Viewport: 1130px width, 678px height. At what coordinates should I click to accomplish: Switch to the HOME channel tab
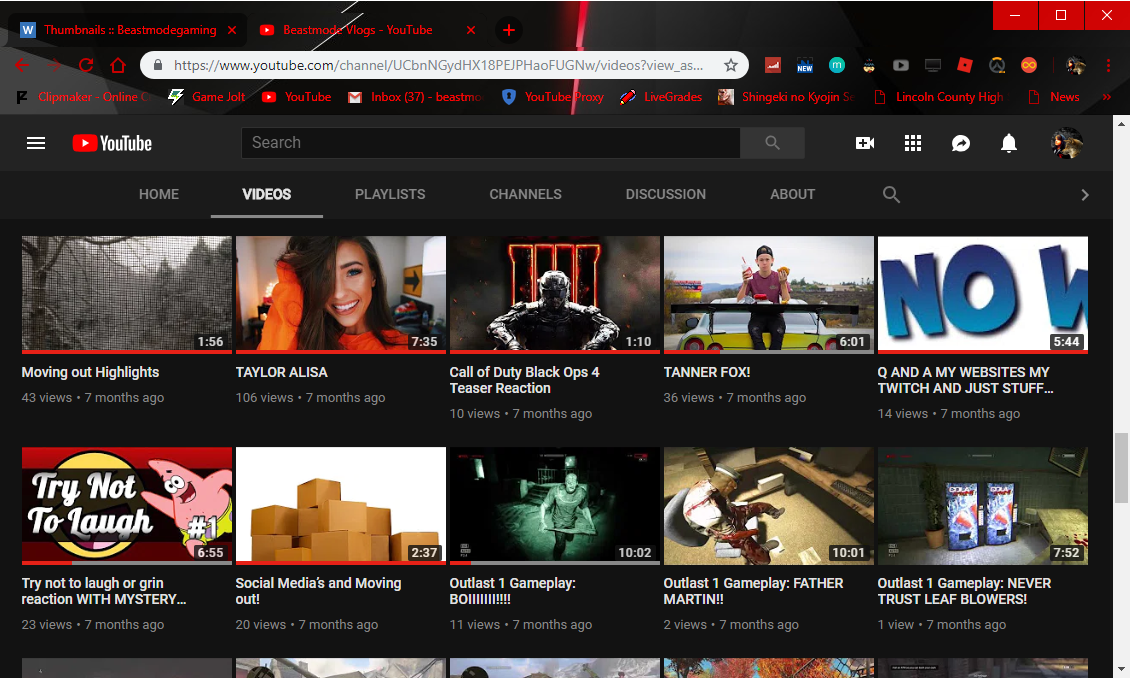tap(159, 195)
